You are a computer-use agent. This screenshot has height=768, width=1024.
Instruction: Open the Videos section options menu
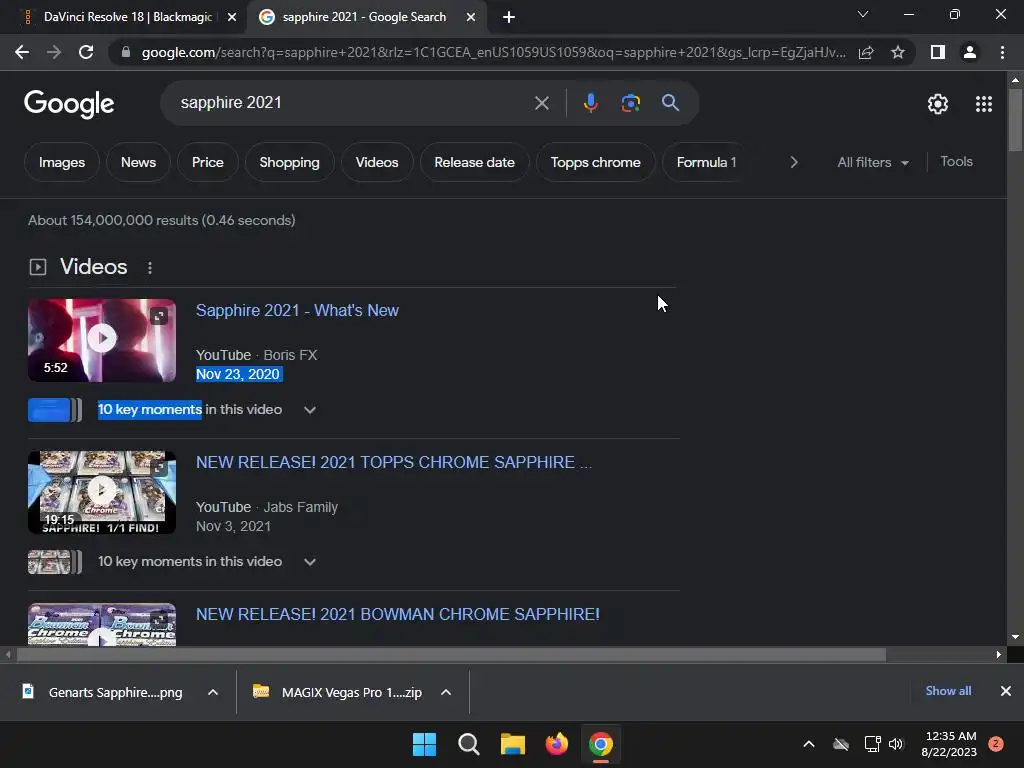coord(150,268)
